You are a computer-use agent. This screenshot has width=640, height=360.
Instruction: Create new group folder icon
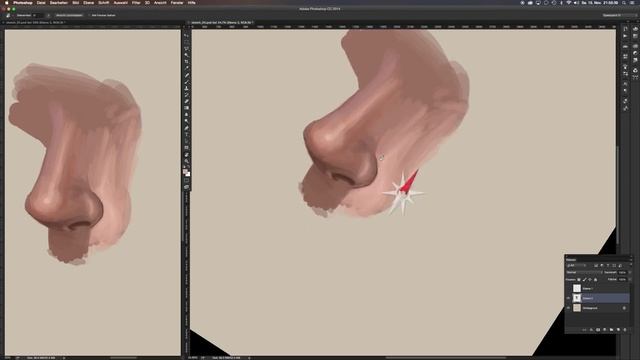[611, 329]
